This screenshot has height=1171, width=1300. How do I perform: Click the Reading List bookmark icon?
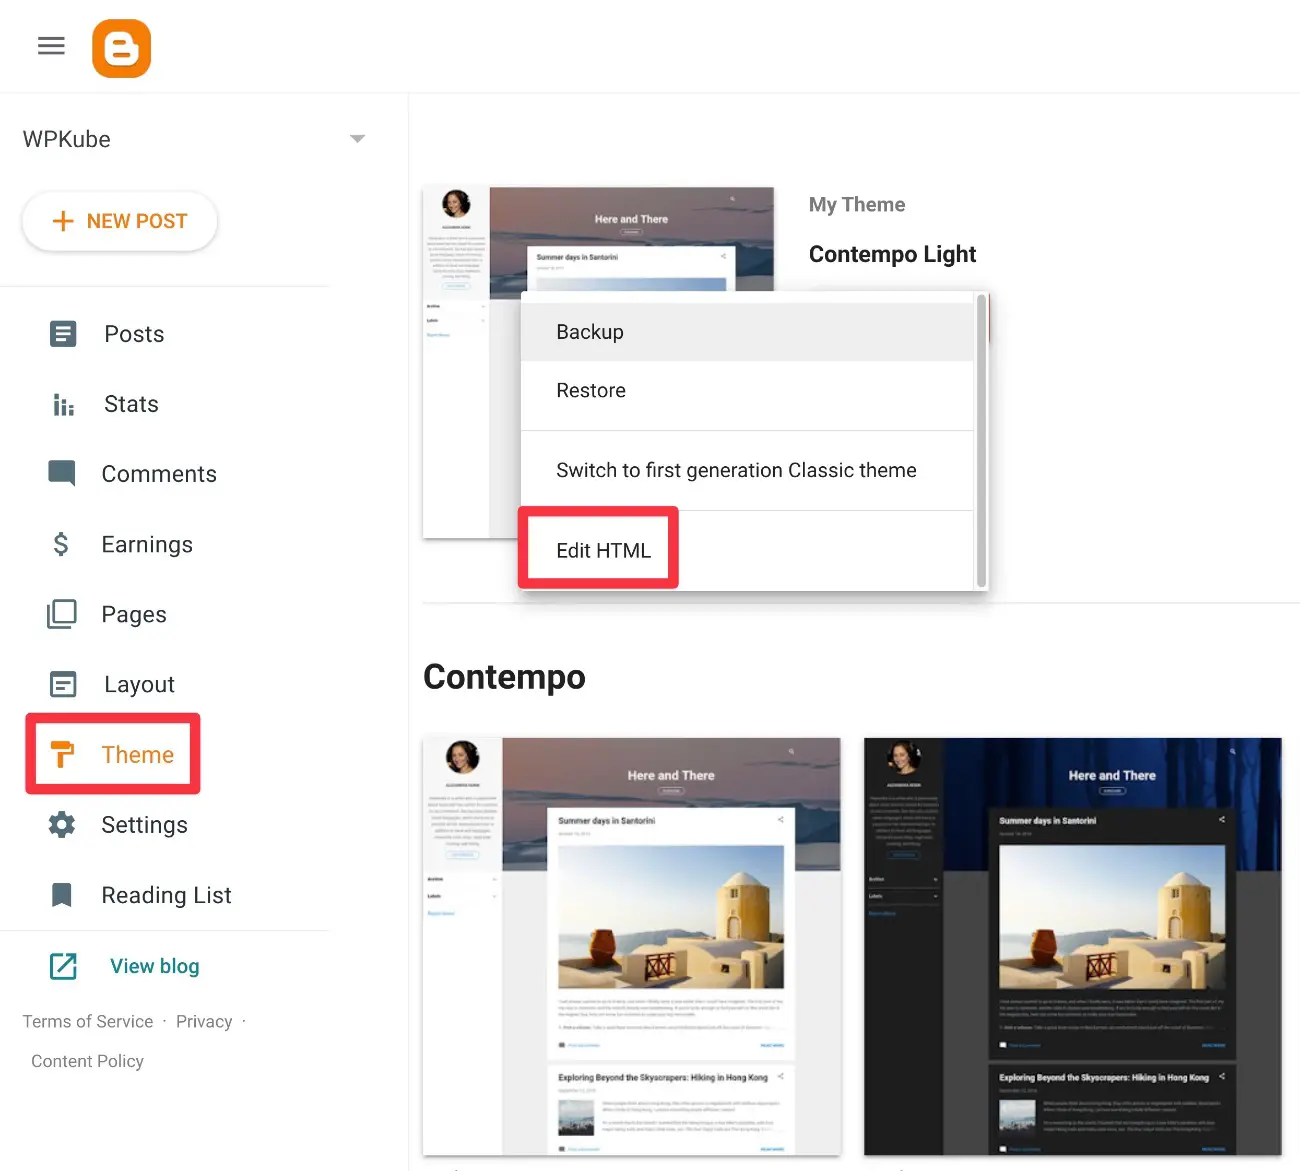(62, 895)
